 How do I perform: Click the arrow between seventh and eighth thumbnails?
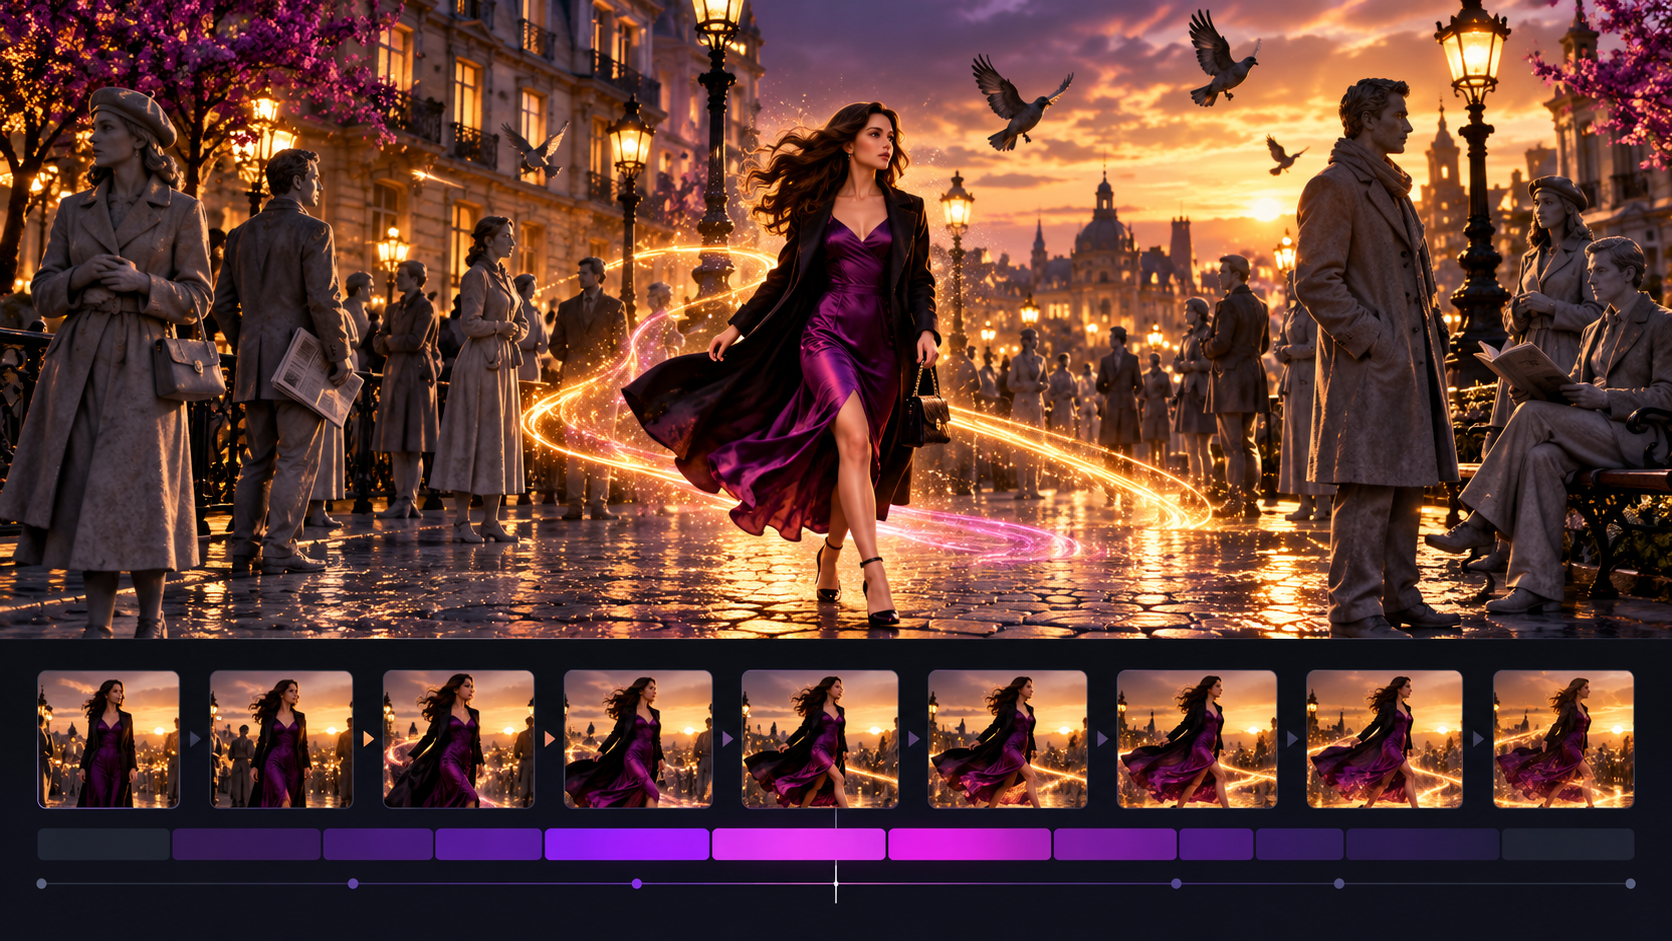[x=1292, y=739]
